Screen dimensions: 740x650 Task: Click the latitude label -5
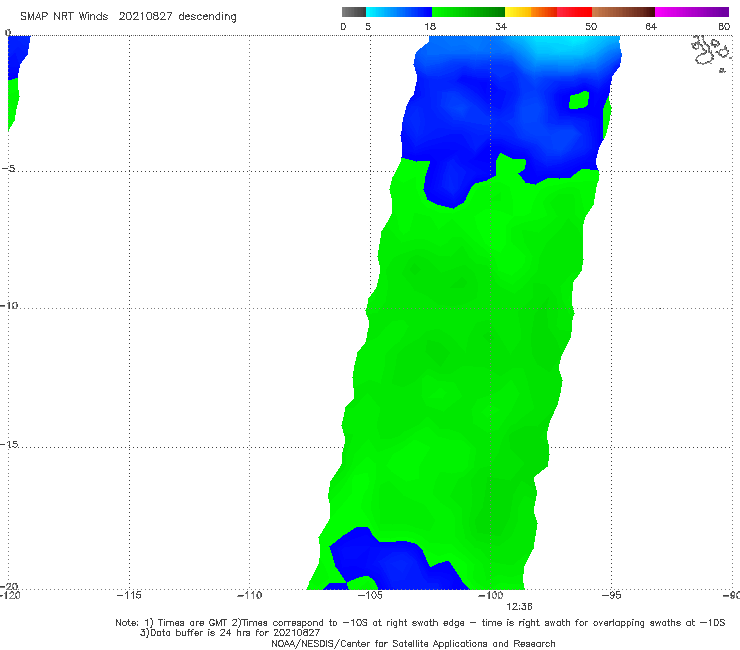click(9, 168)
